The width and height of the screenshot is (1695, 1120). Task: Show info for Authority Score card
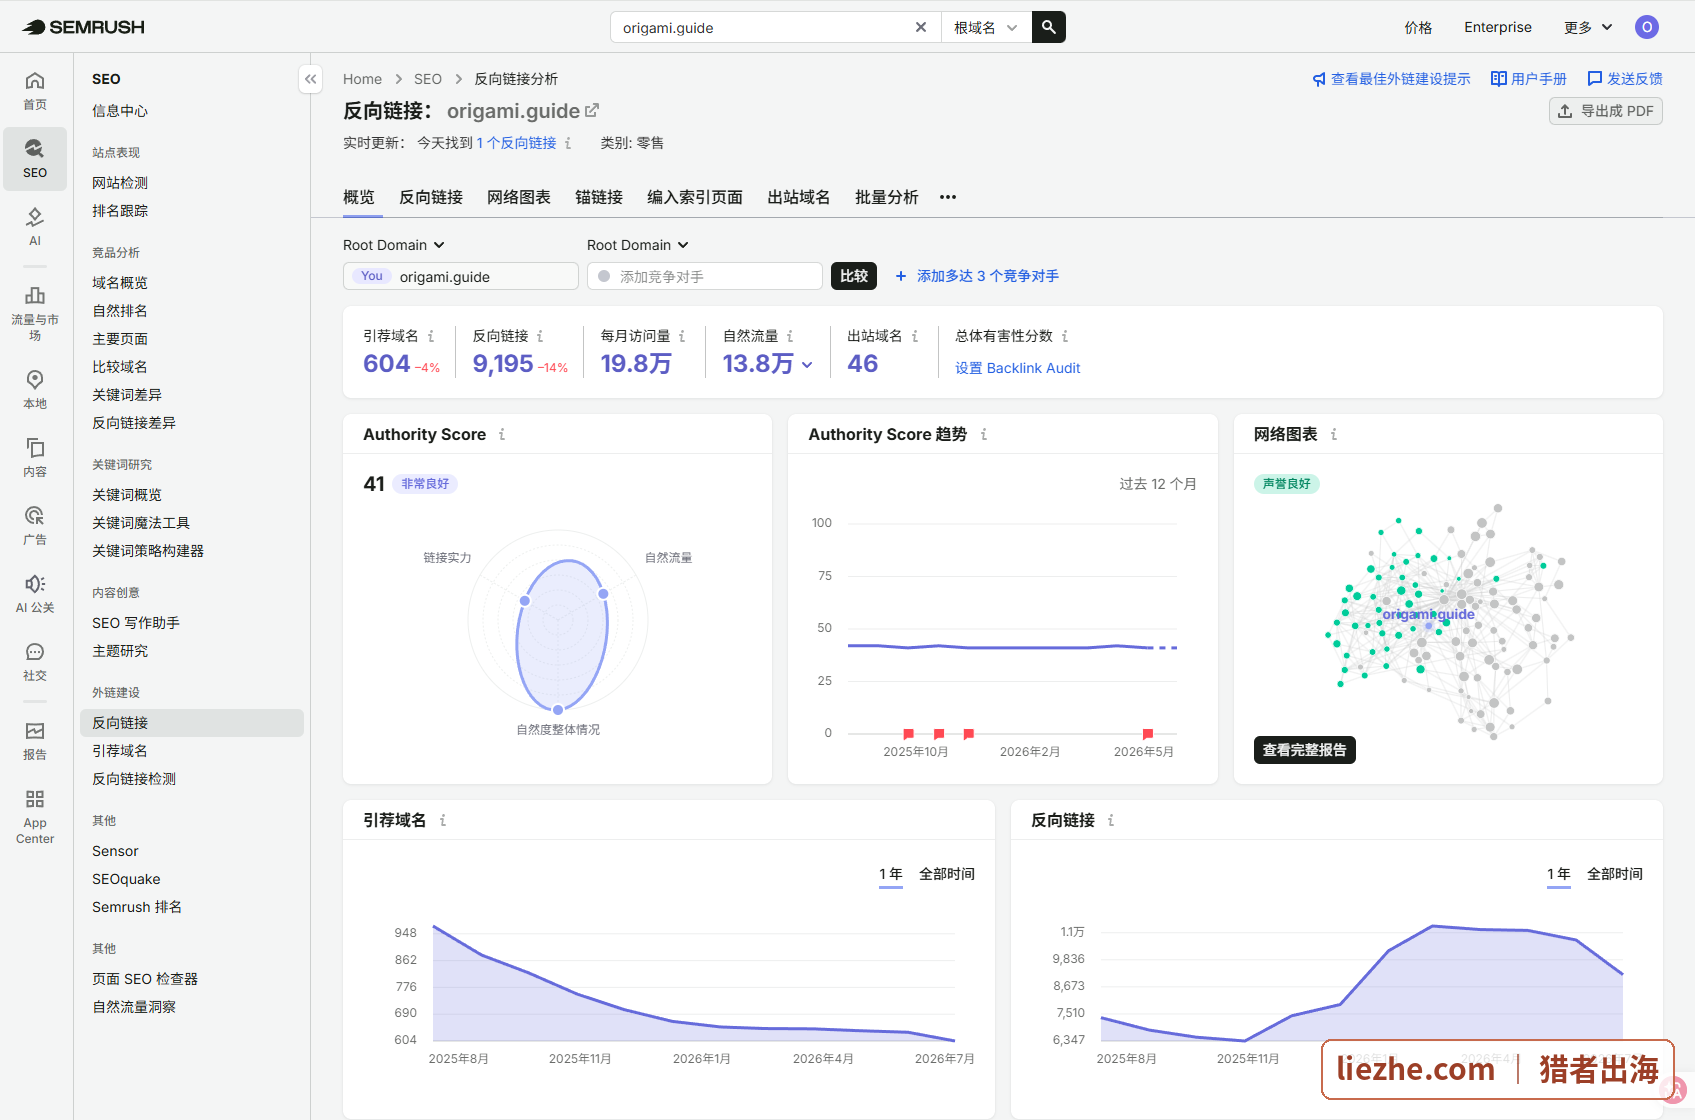point(502,434)
